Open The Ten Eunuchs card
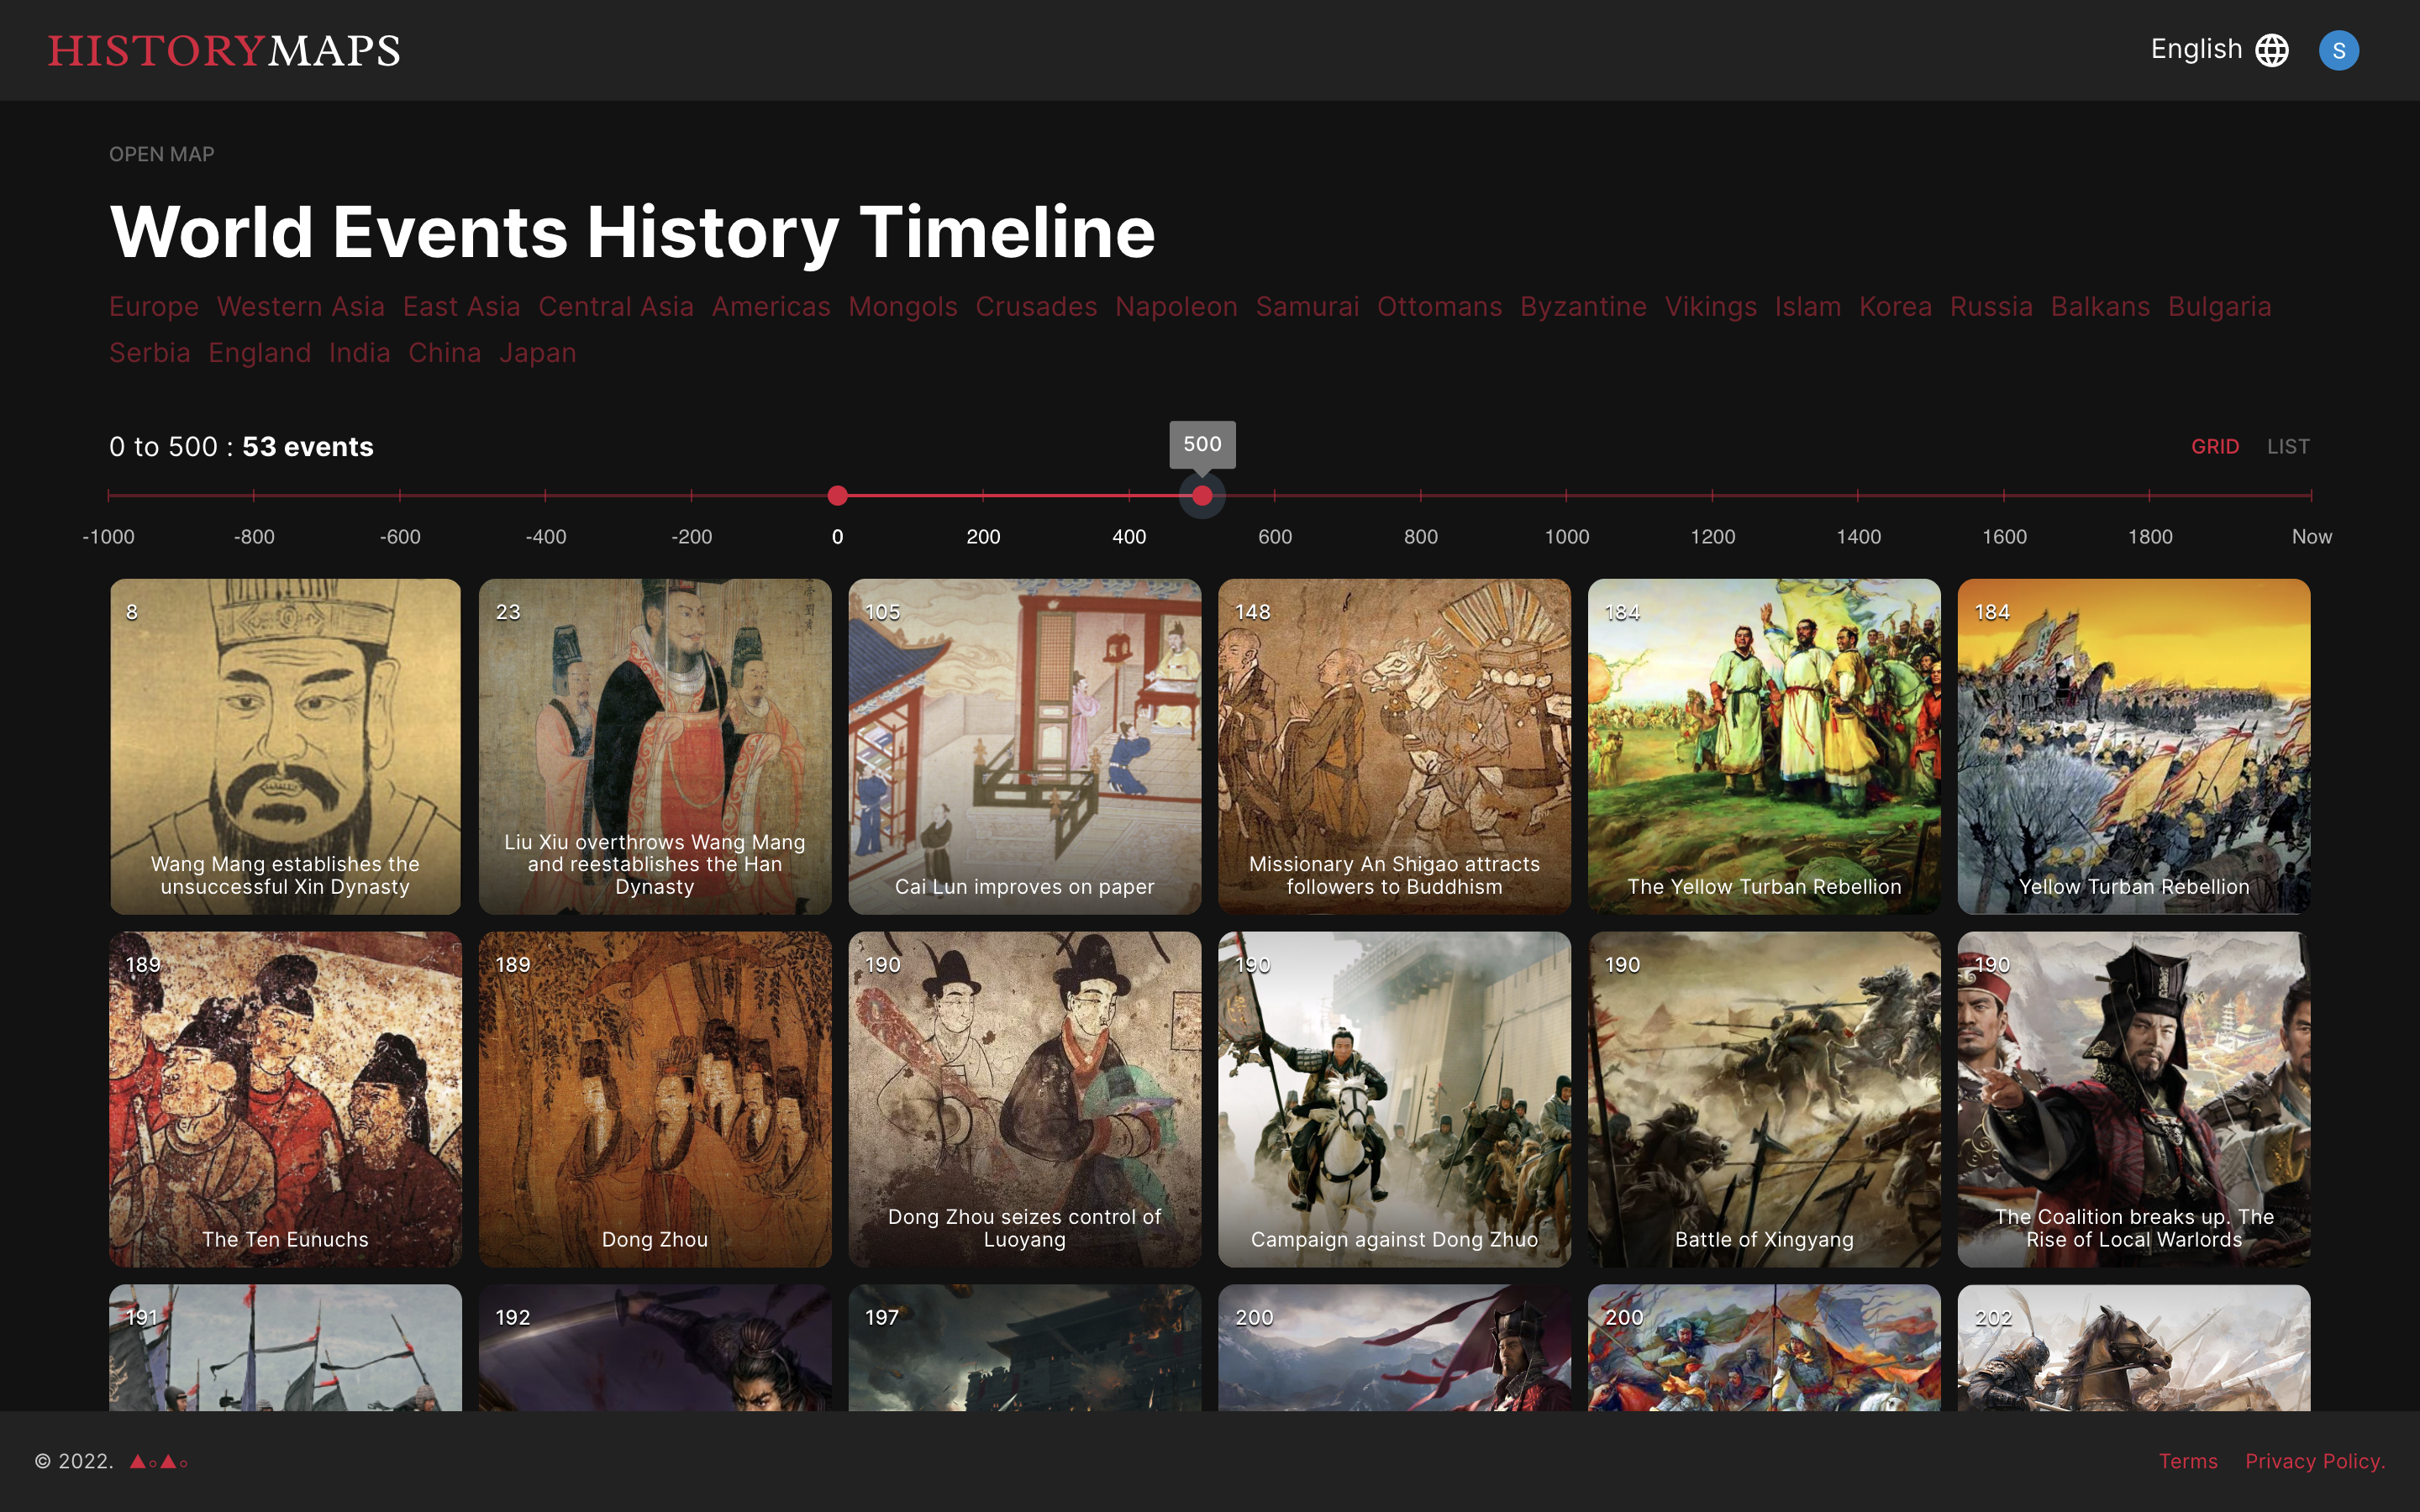The width and height of the screenshot is (2420, 1512). coord(285,1099)
